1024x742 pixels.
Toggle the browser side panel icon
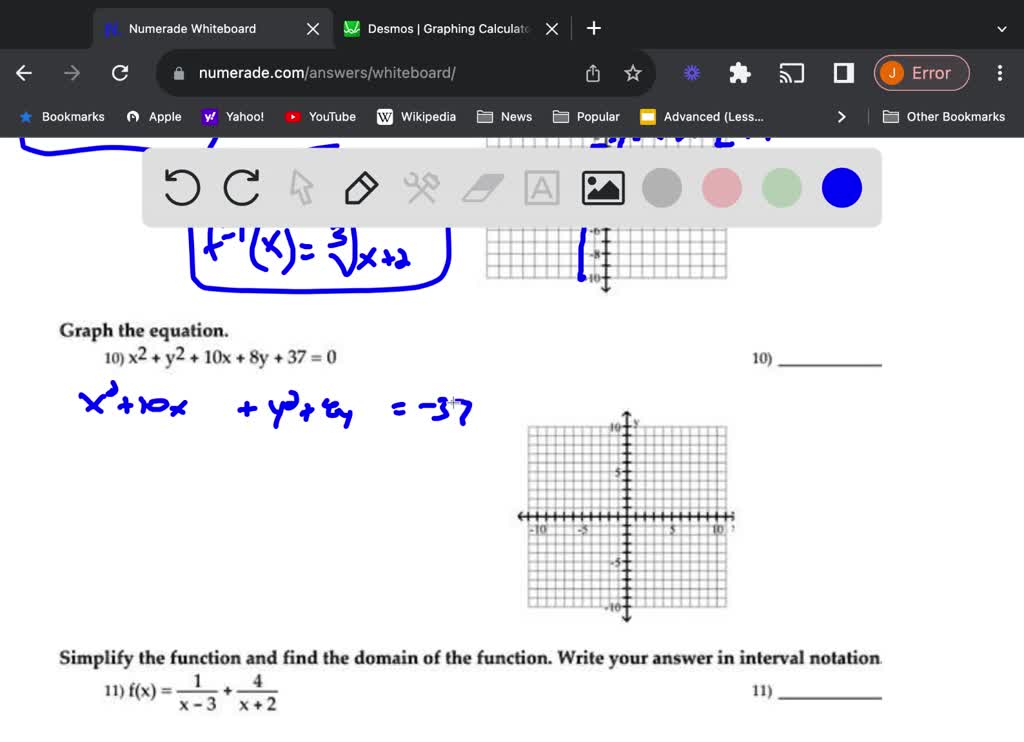coord(841,72)
